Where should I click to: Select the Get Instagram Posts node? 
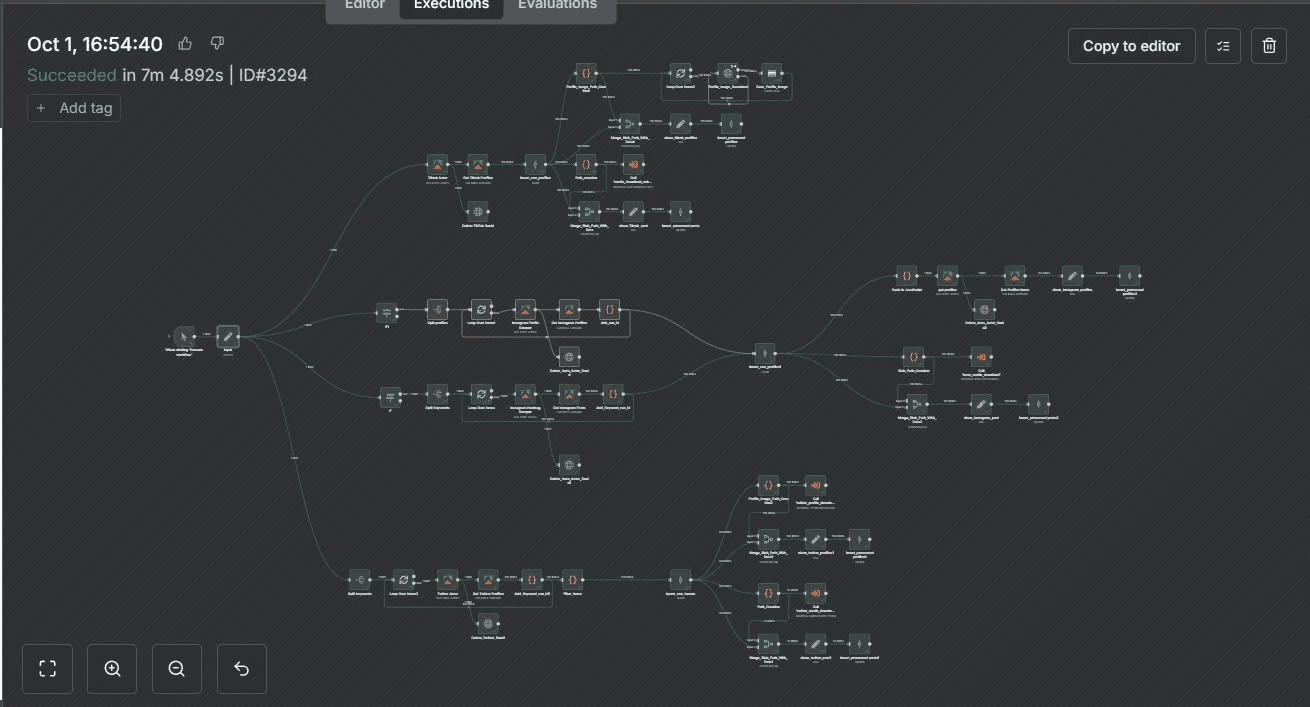569,395
